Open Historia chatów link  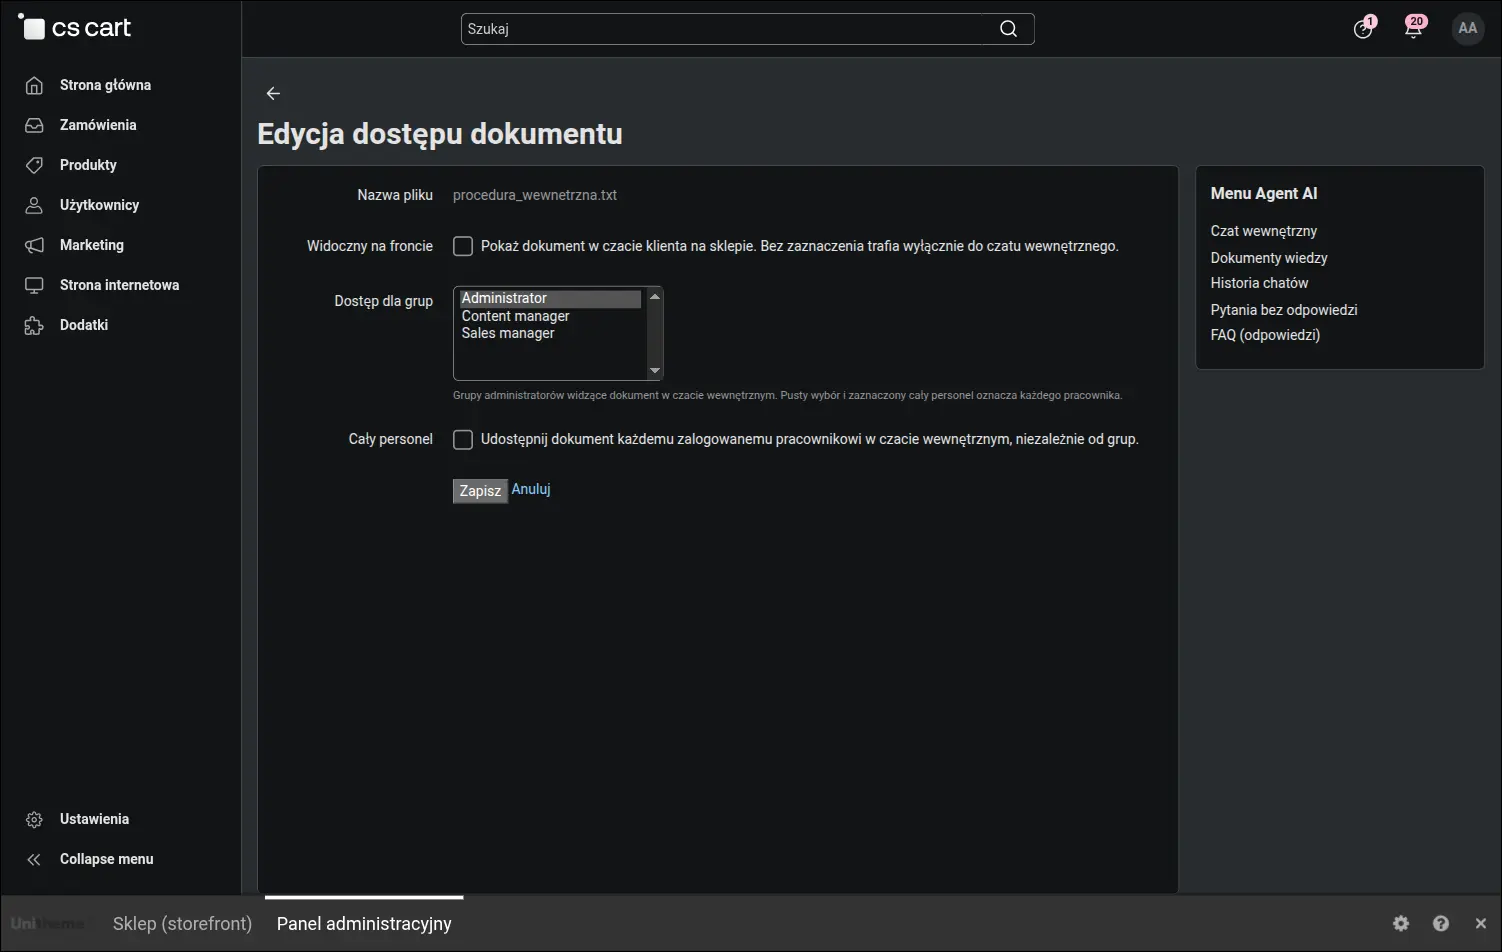(x=1259, y=283)
